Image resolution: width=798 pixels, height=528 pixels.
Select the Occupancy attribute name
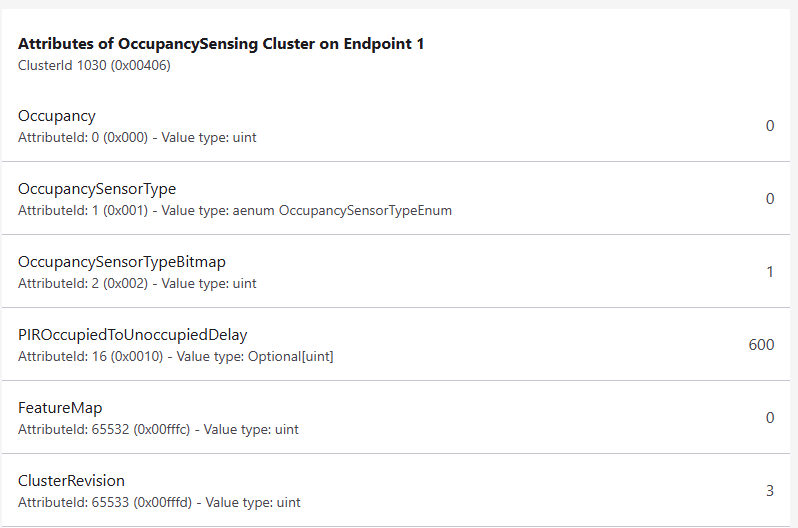click(57, 116)
